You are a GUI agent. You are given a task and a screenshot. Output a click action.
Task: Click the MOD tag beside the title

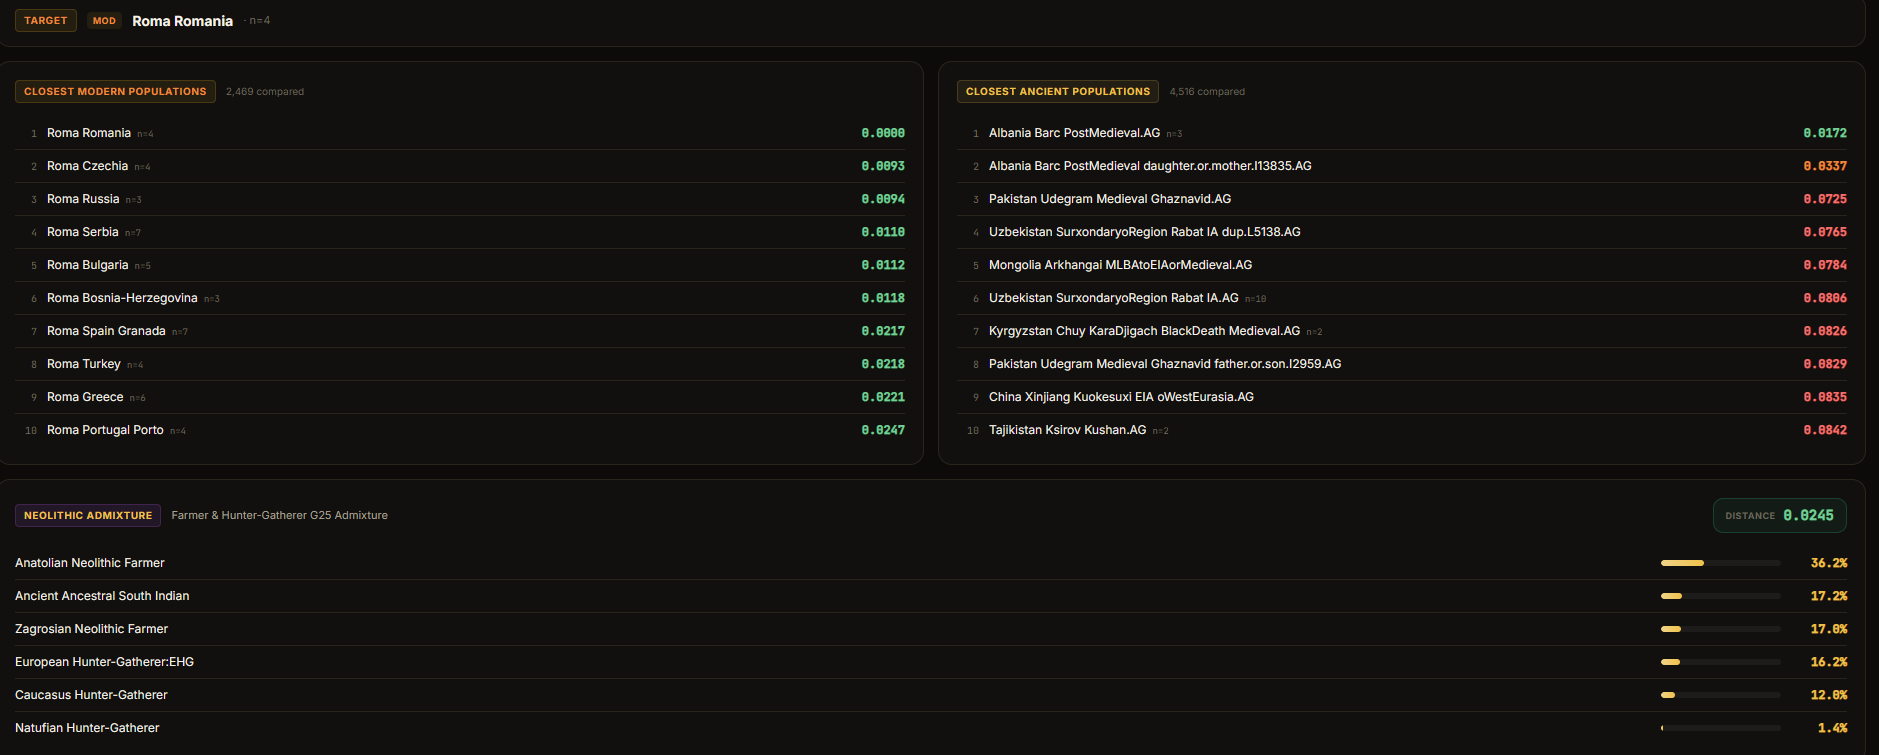[104, 21]
